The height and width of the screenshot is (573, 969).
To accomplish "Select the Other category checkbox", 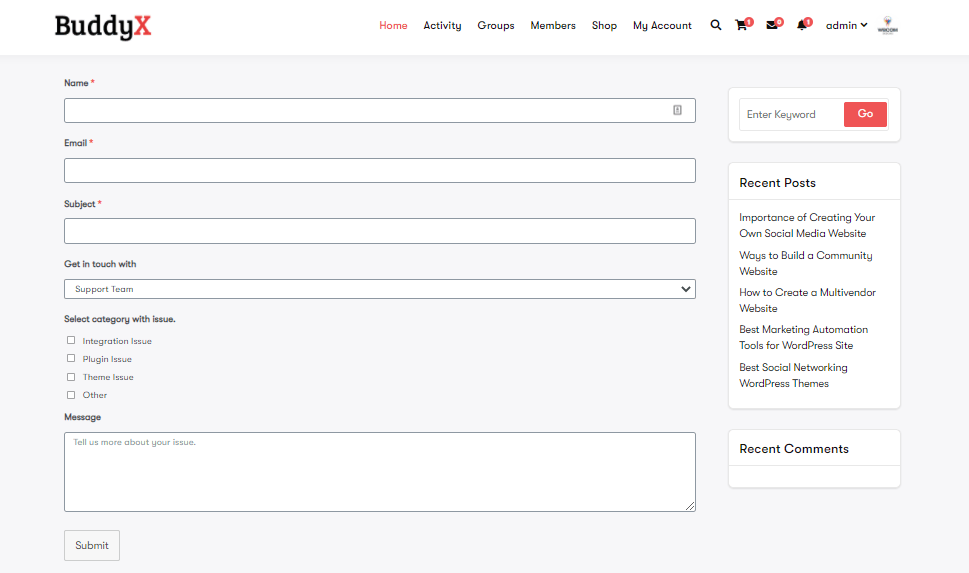I will tap(71, 395).
